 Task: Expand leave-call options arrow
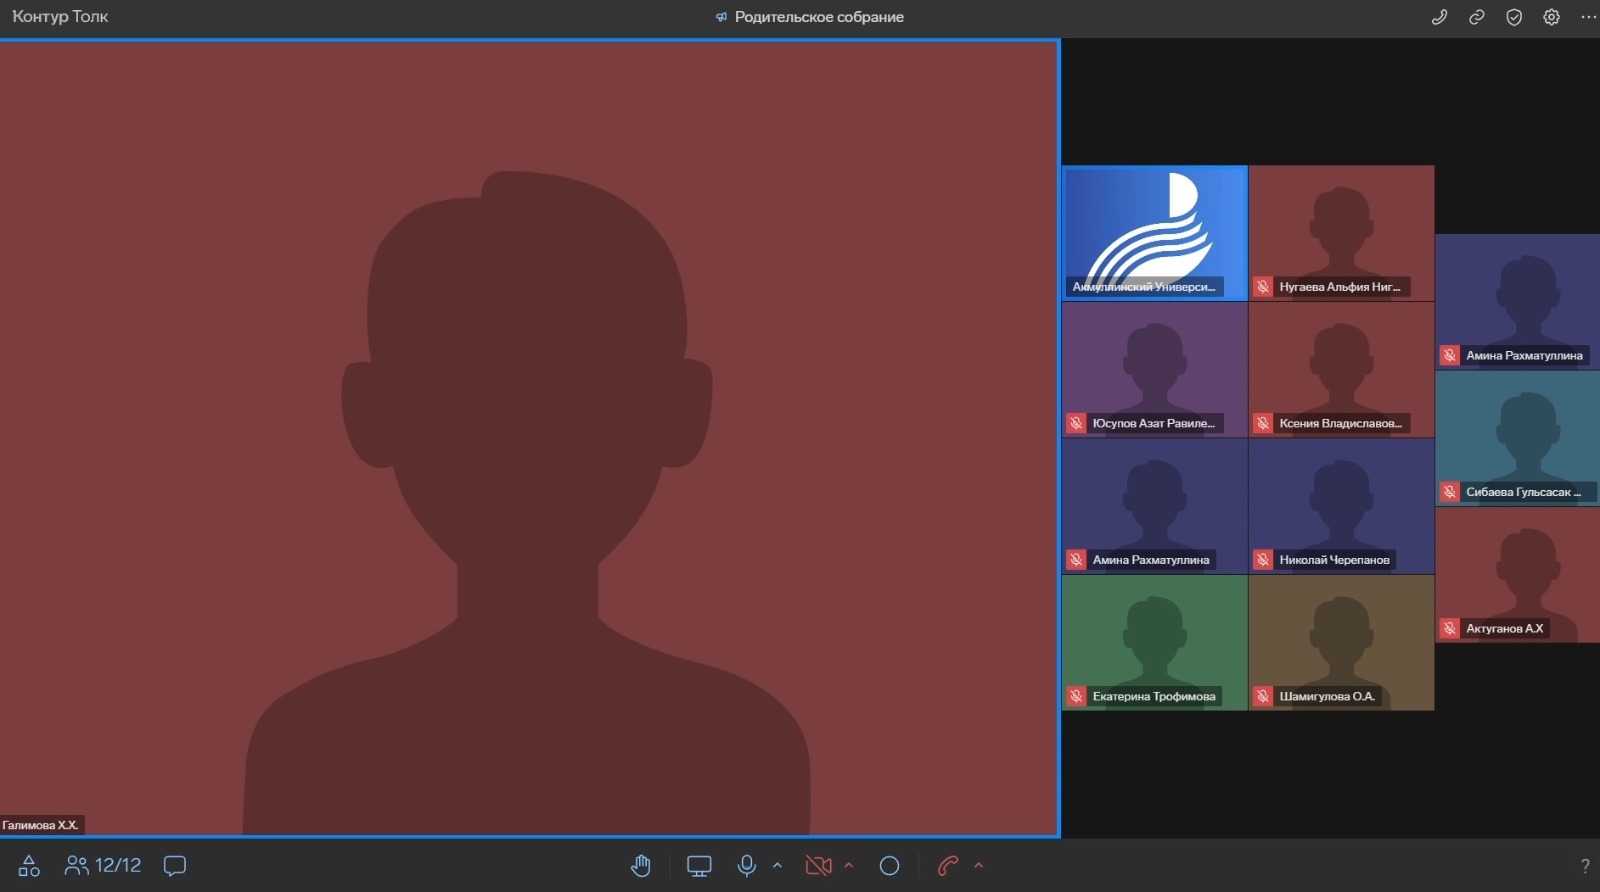[979, 866]
